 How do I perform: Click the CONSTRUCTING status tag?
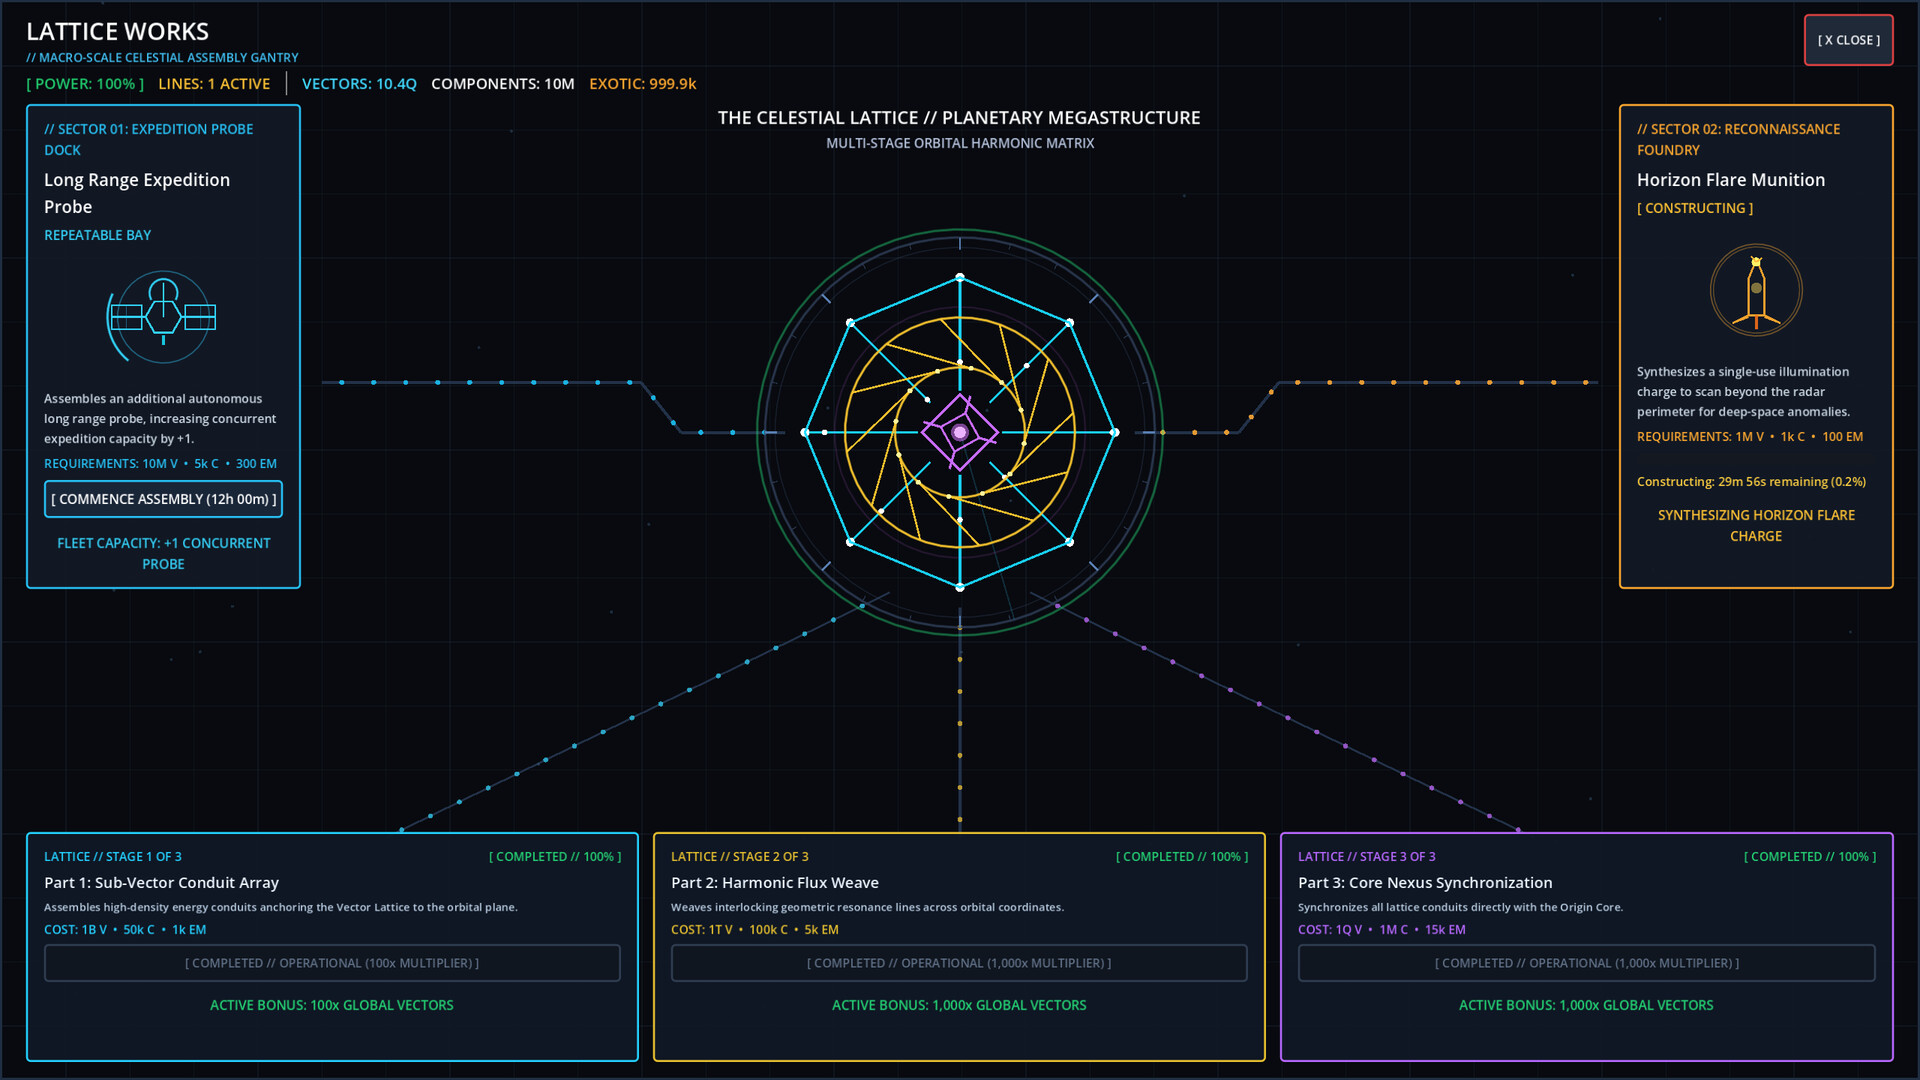[x=1695, y=208]
